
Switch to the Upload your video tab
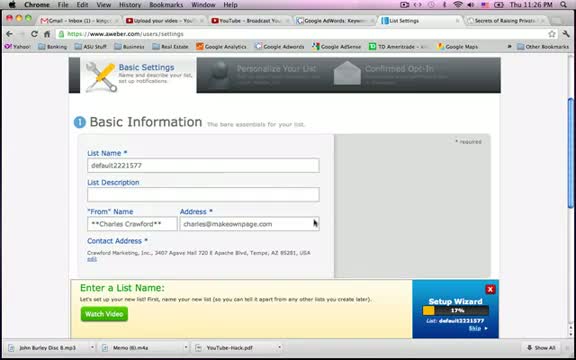165,21
